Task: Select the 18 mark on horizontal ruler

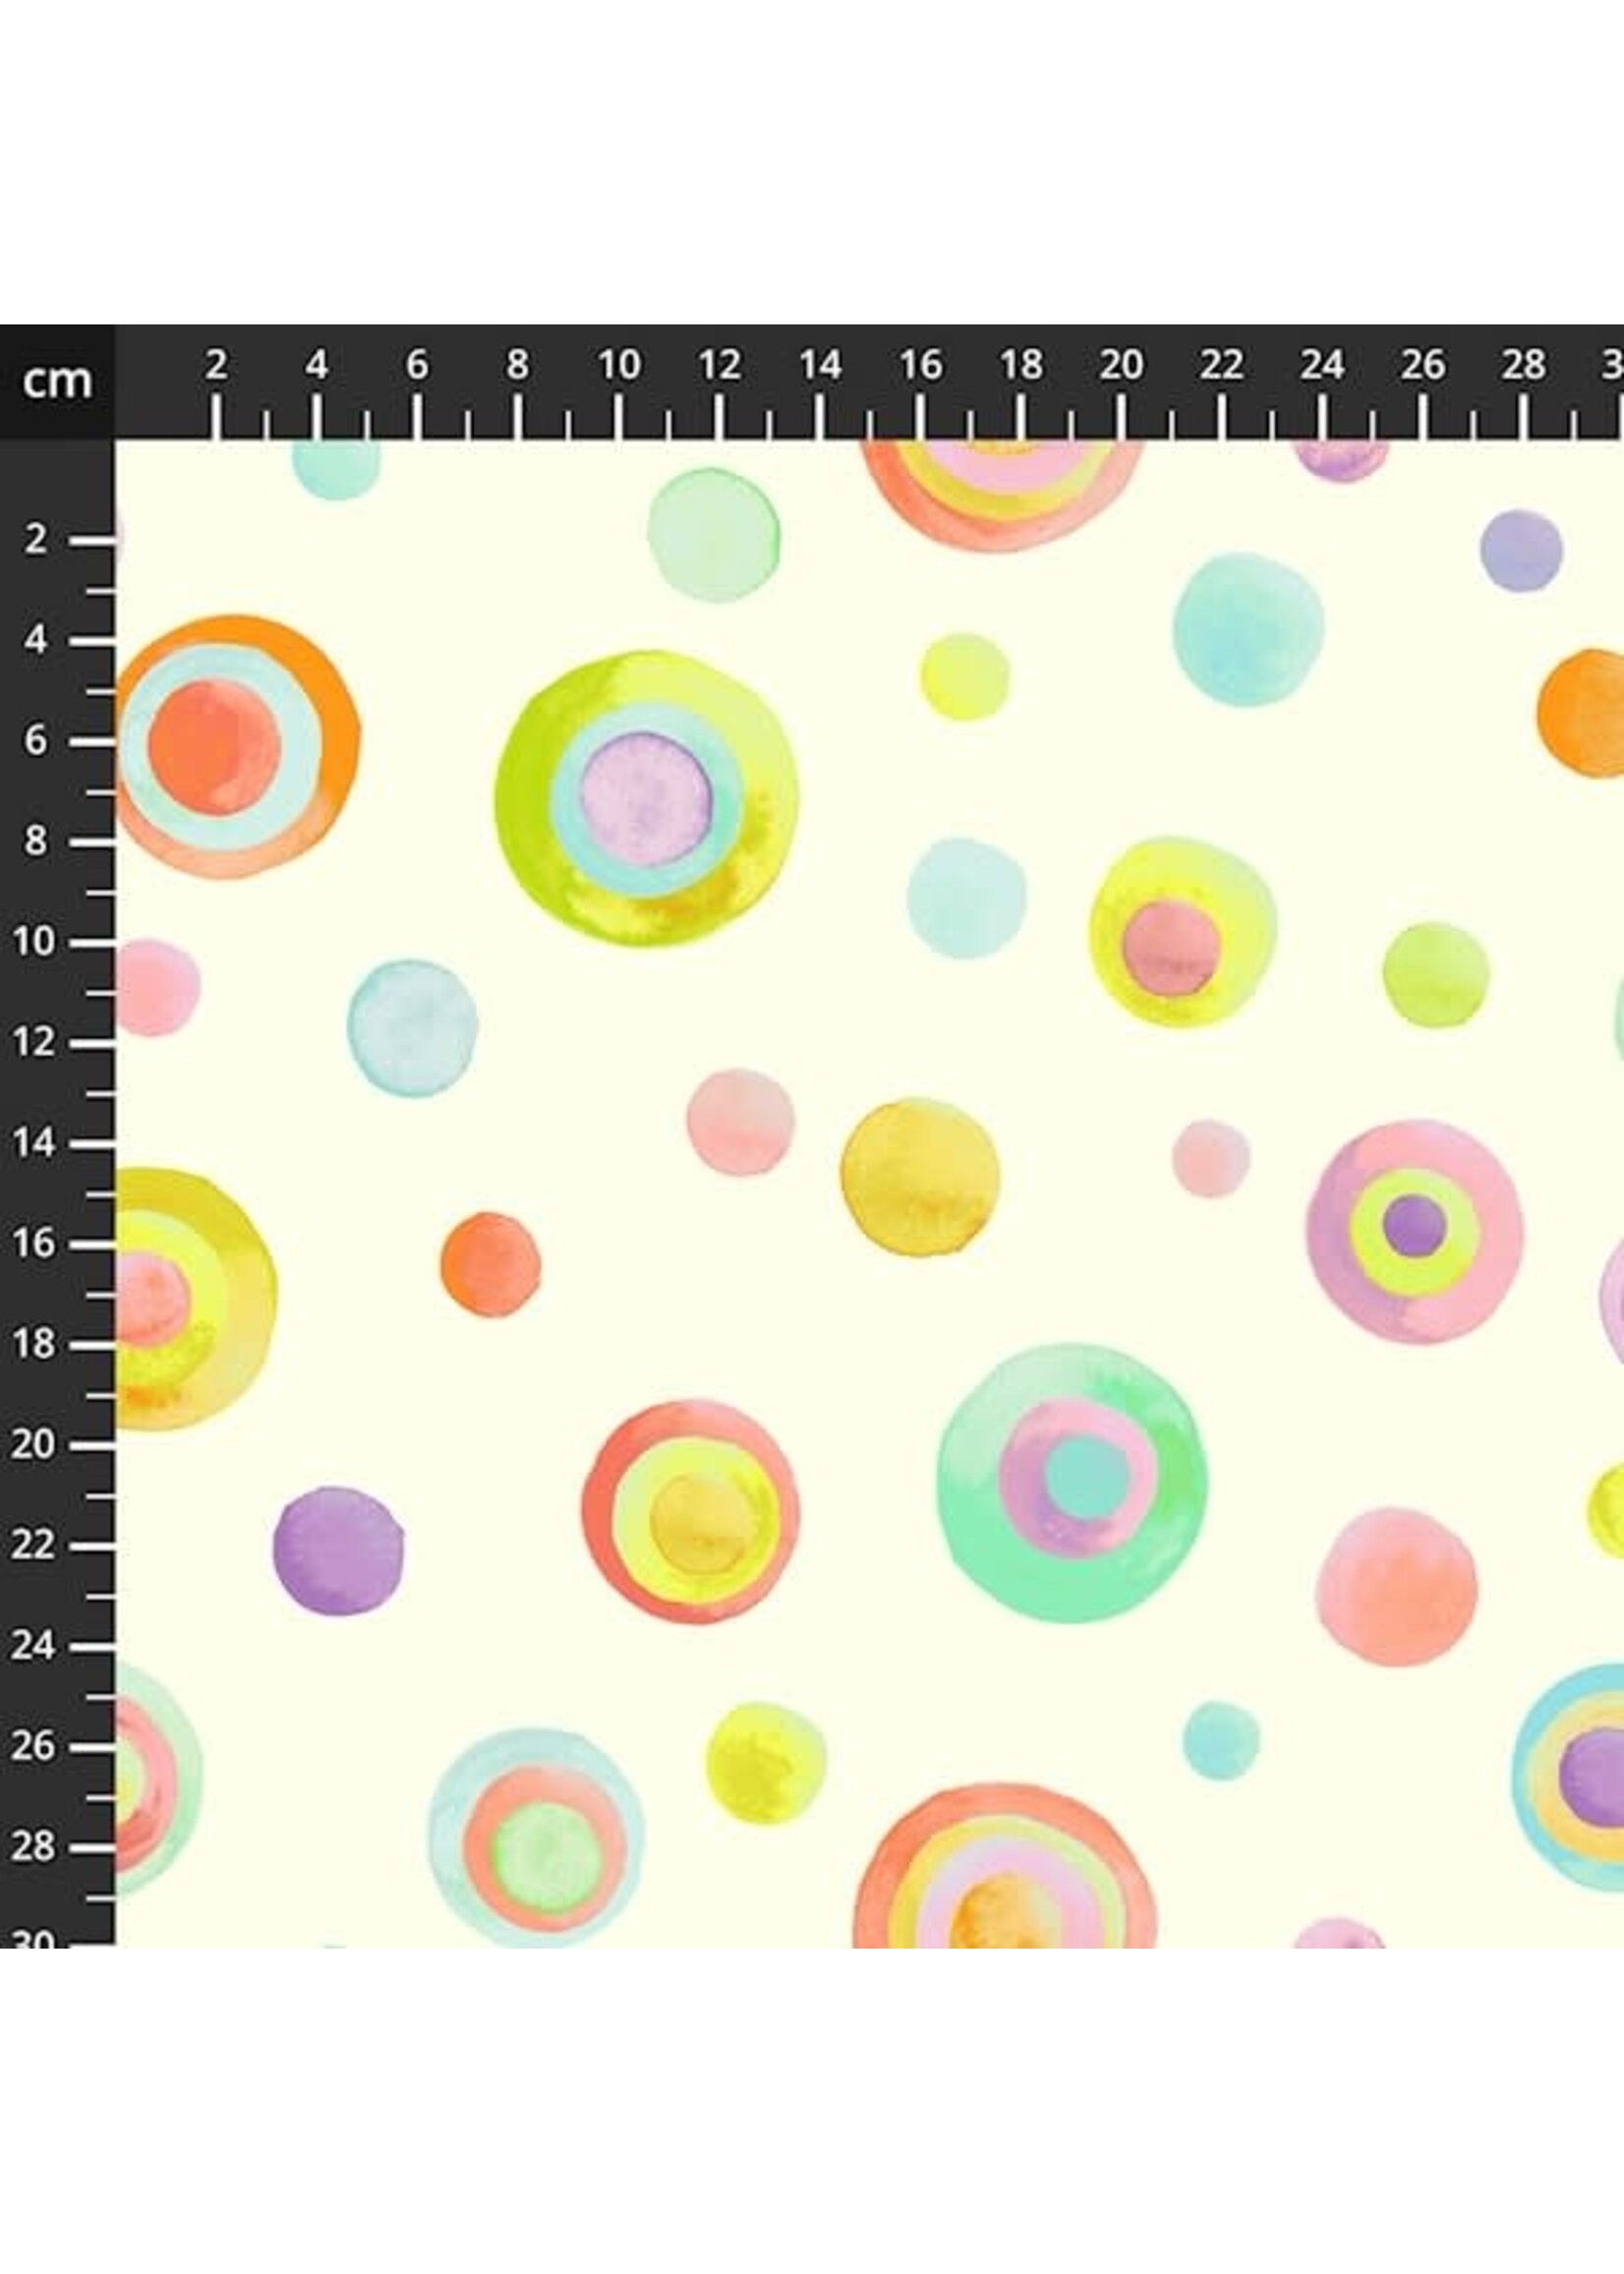Action: [x=1021, y=365]
